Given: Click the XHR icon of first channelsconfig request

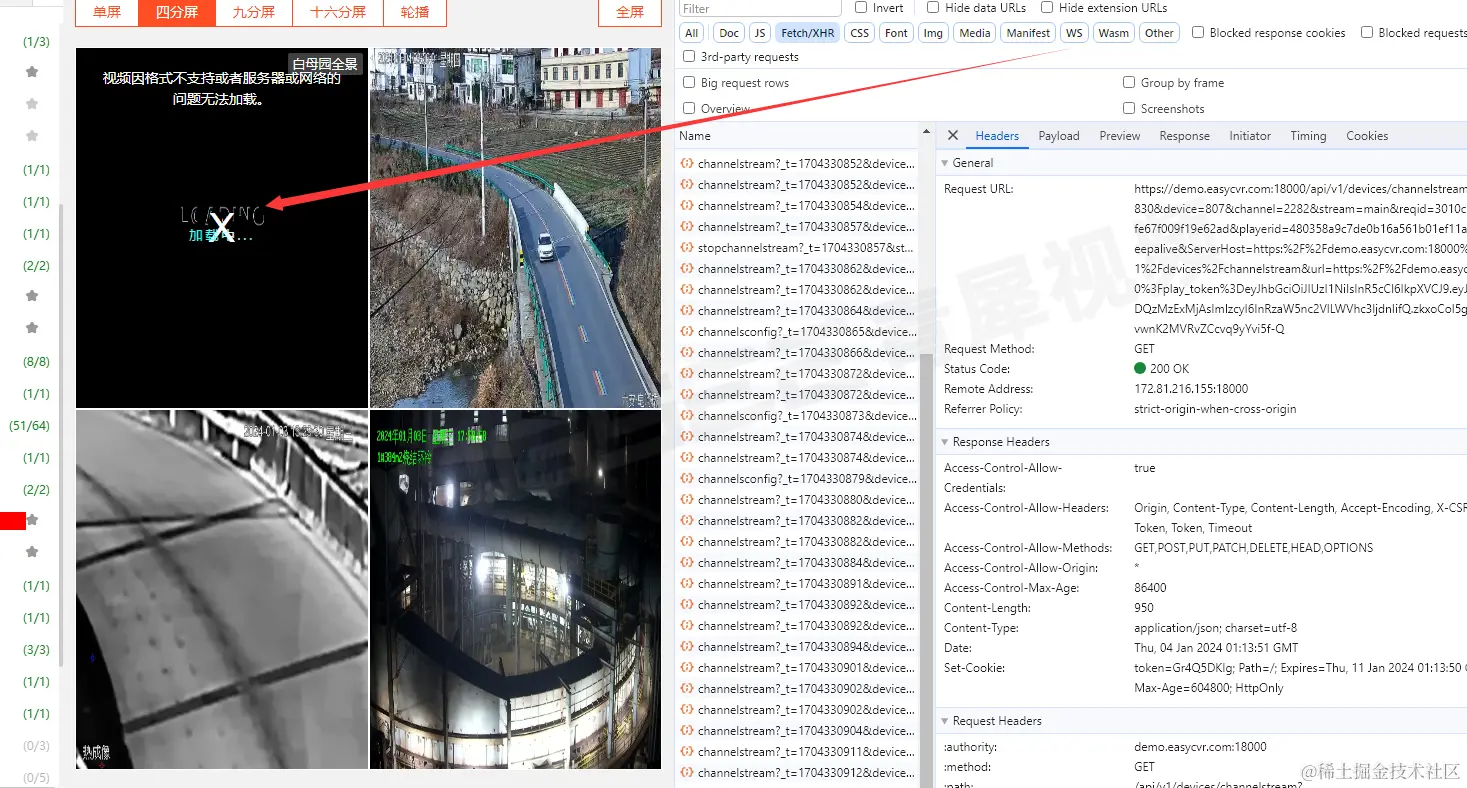Looking at the screenshot, I should [x=687, y=332].
